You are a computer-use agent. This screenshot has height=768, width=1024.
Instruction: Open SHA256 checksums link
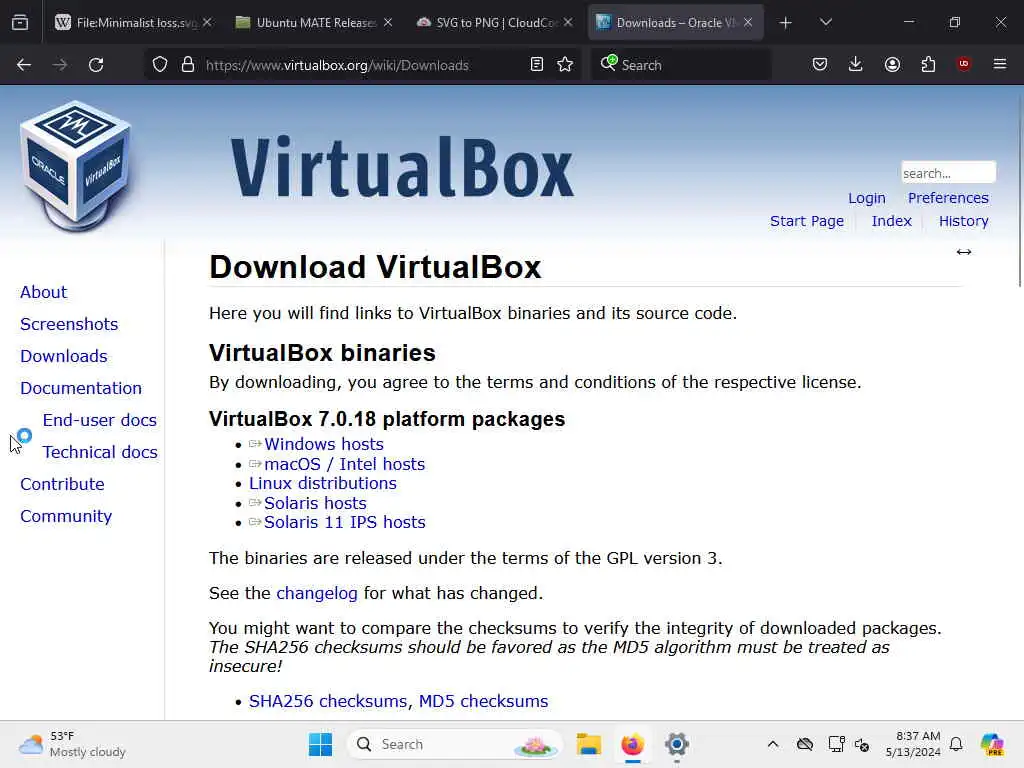(330, 701)
